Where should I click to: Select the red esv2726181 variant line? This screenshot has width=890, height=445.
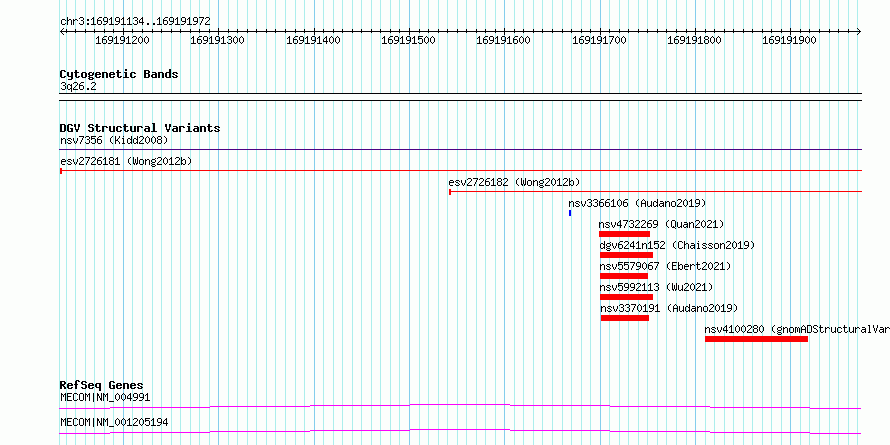[461, 170]
